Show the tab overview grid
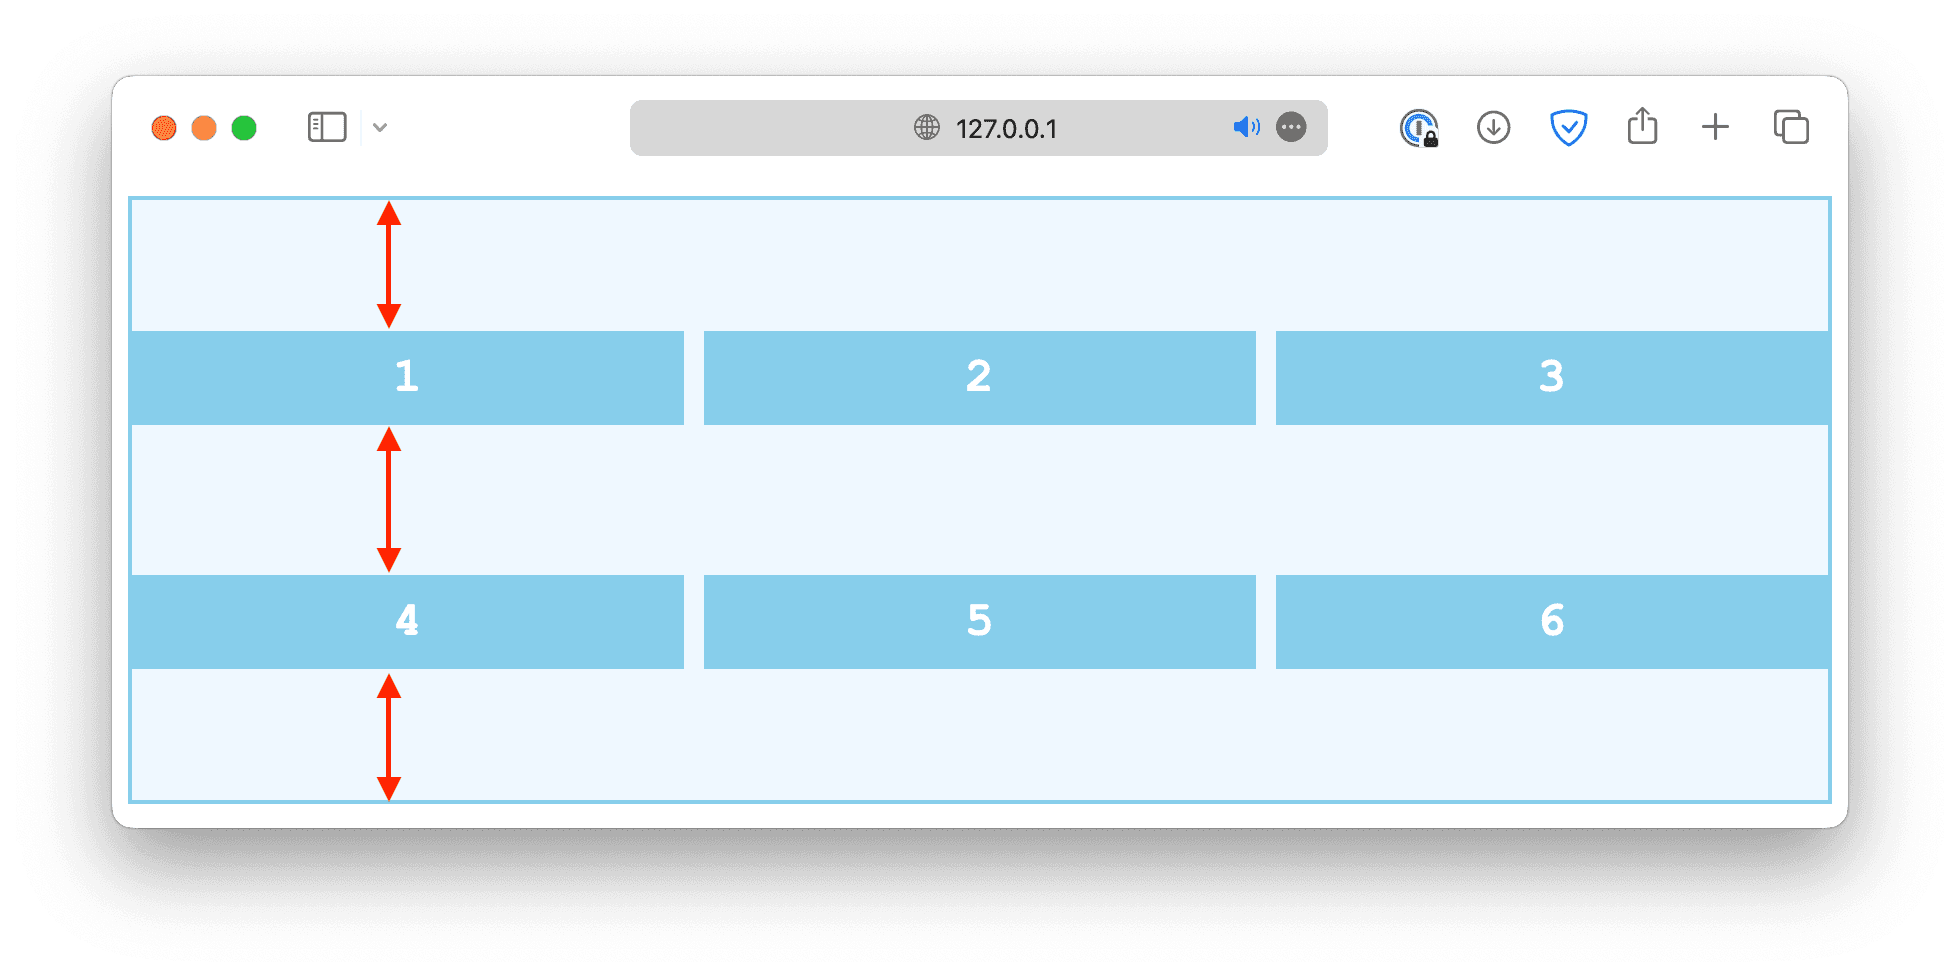1960x976 pixels. (1790, 127)
